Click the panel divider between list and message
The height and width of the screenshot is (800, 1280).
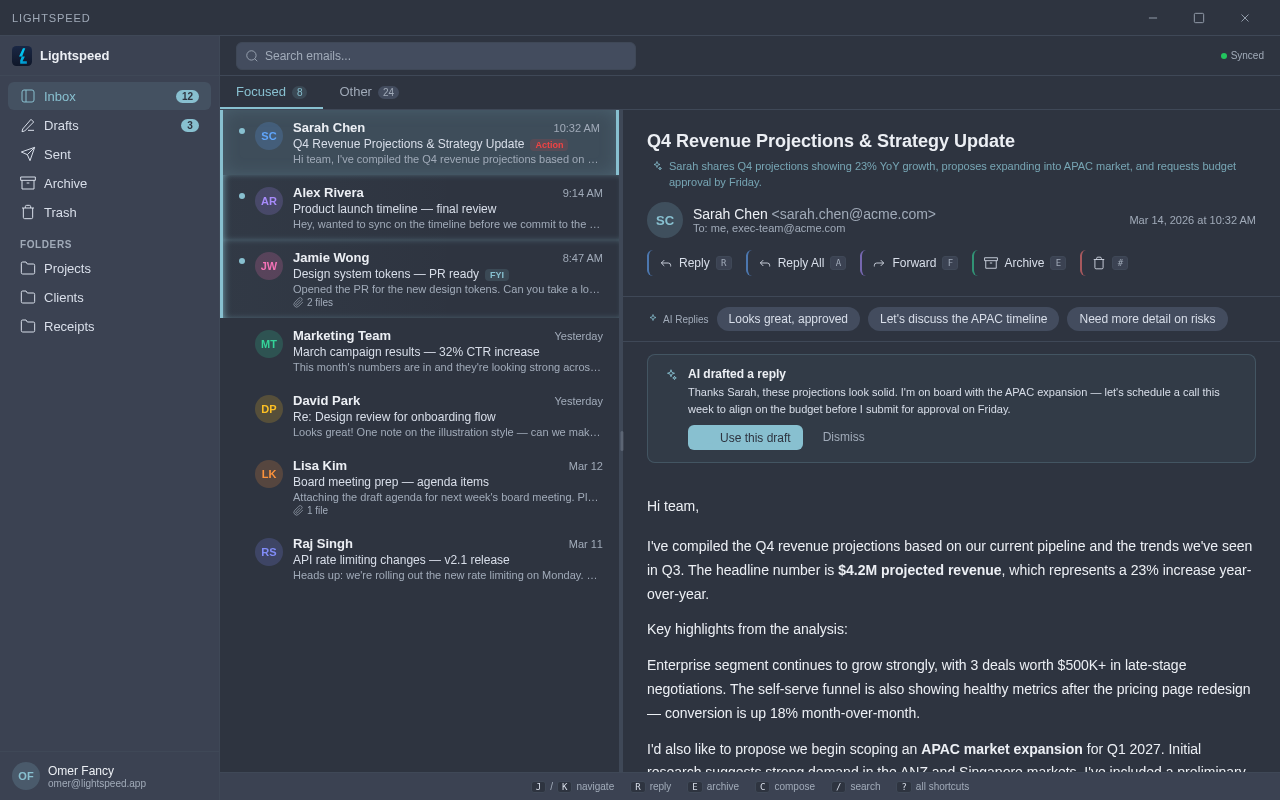(621, 440)
